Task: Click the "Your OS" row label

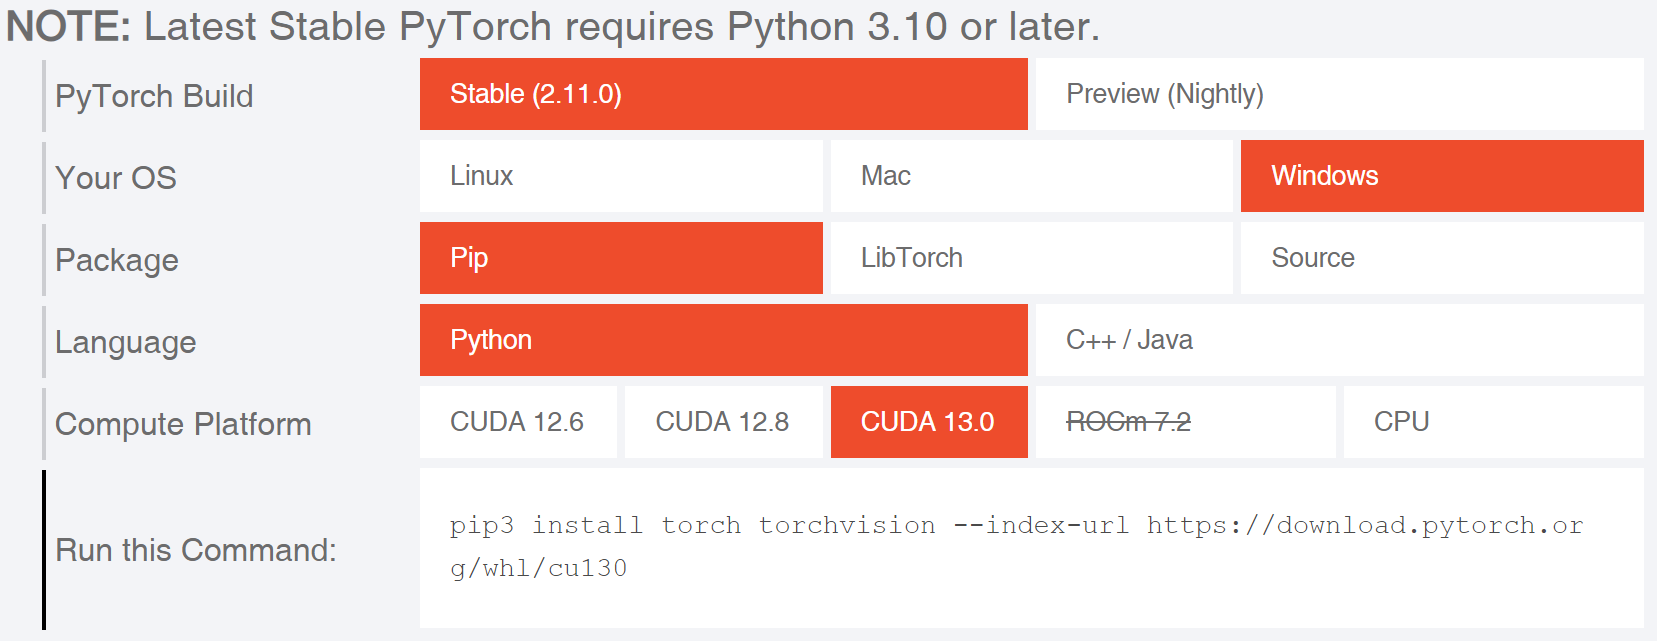Action: pos(116,178)
